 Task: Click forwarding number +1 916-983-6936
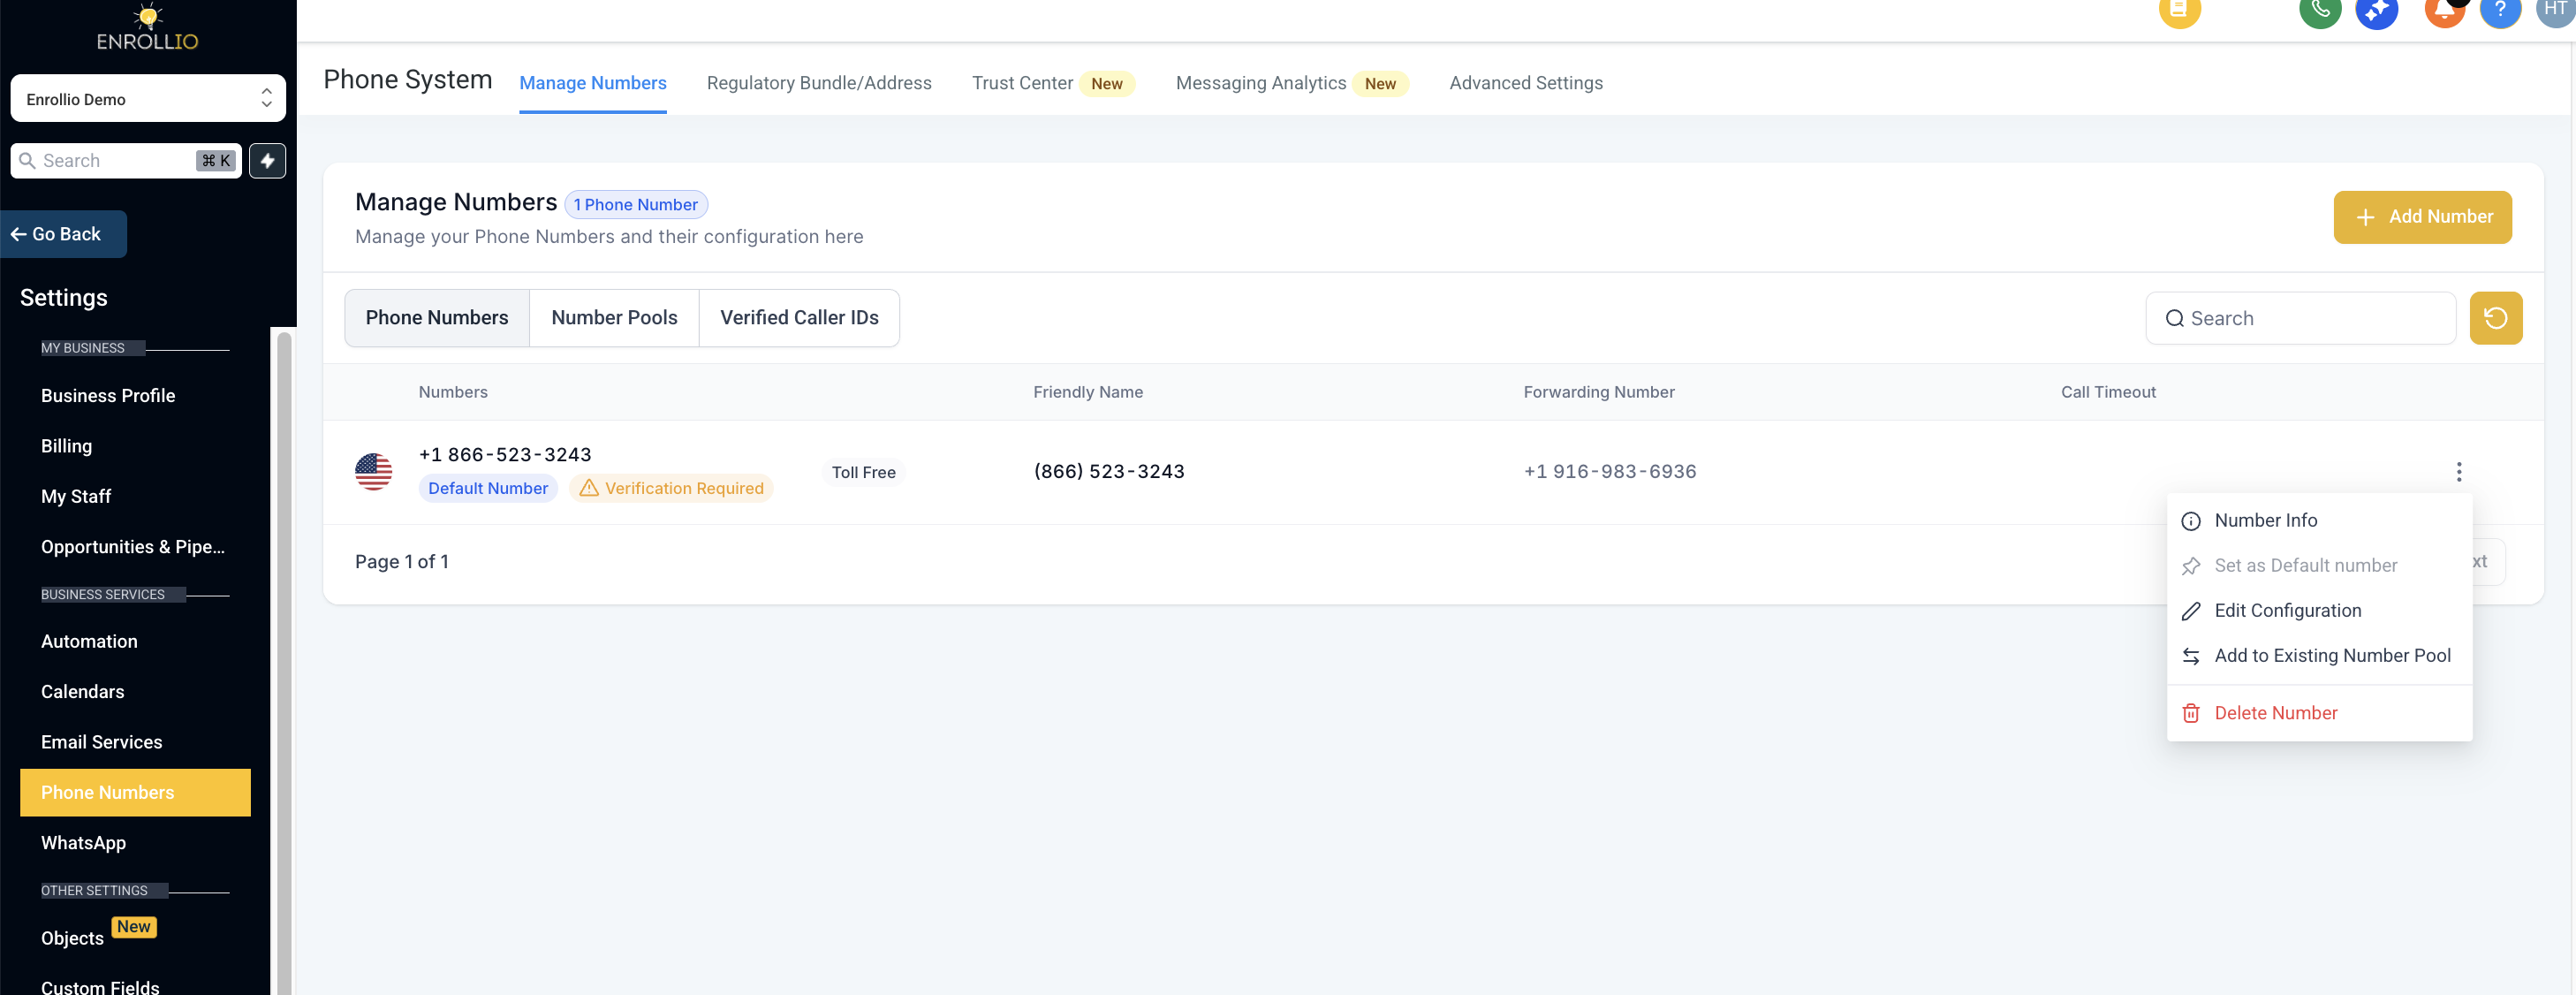click(x=1609, y=471)
